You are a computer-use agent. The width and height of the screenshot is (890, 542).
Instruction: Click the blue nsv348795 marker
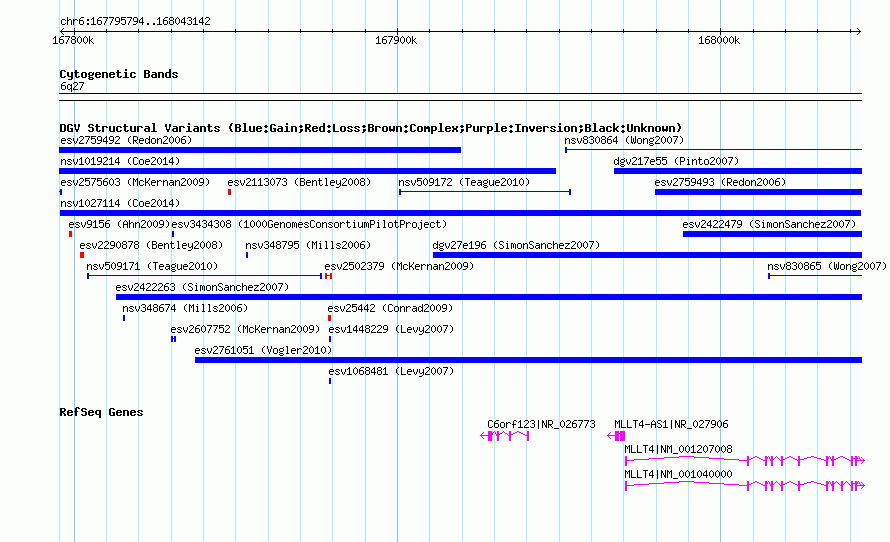pyautogui.click(x=247, y=255)
